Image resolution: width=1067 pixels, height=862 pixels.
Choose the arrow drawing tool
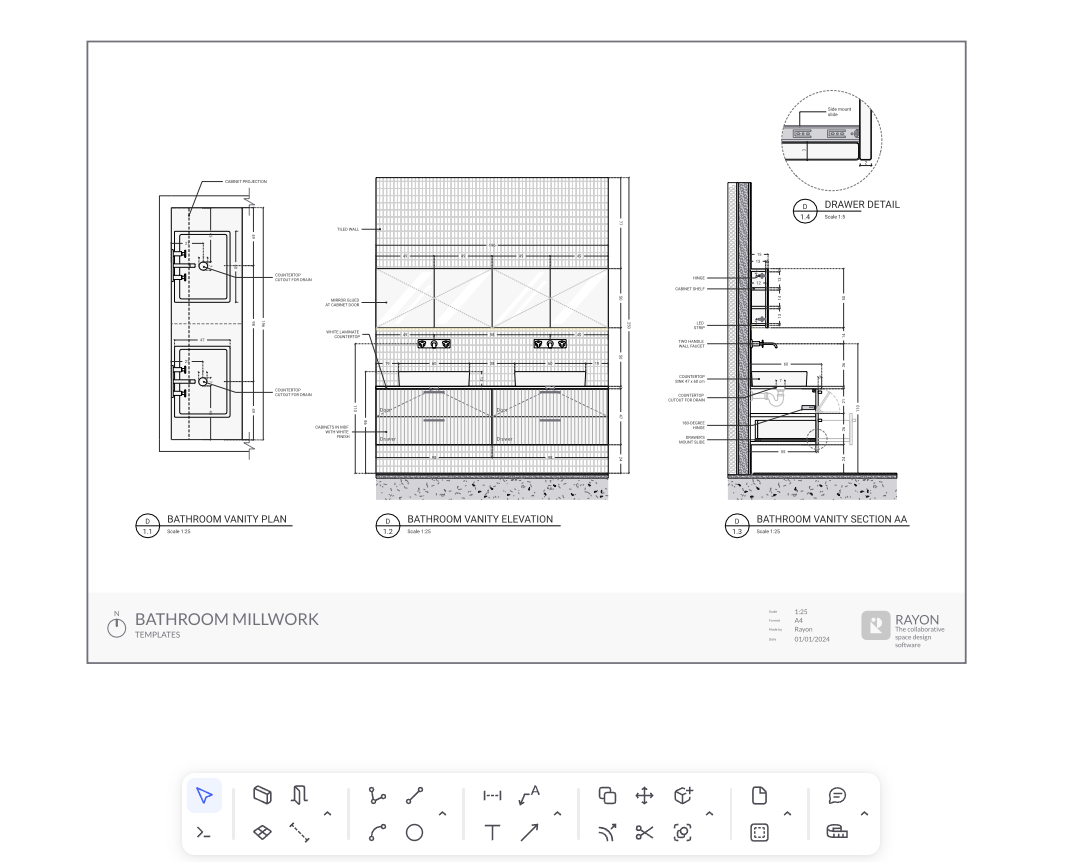coord(529,832)
